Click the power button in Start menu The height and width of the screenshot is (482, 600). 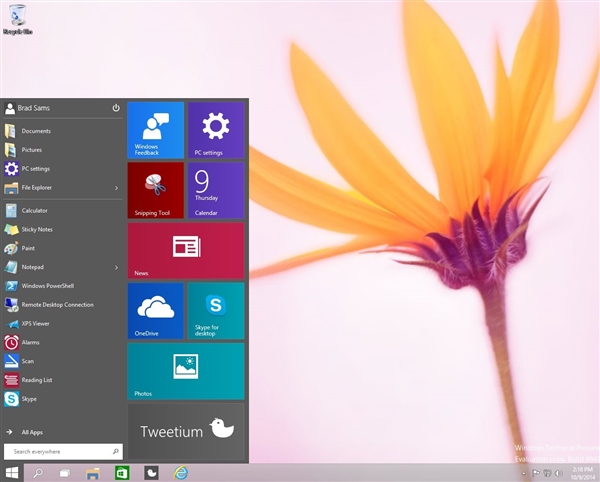click(x=116, y=107)
